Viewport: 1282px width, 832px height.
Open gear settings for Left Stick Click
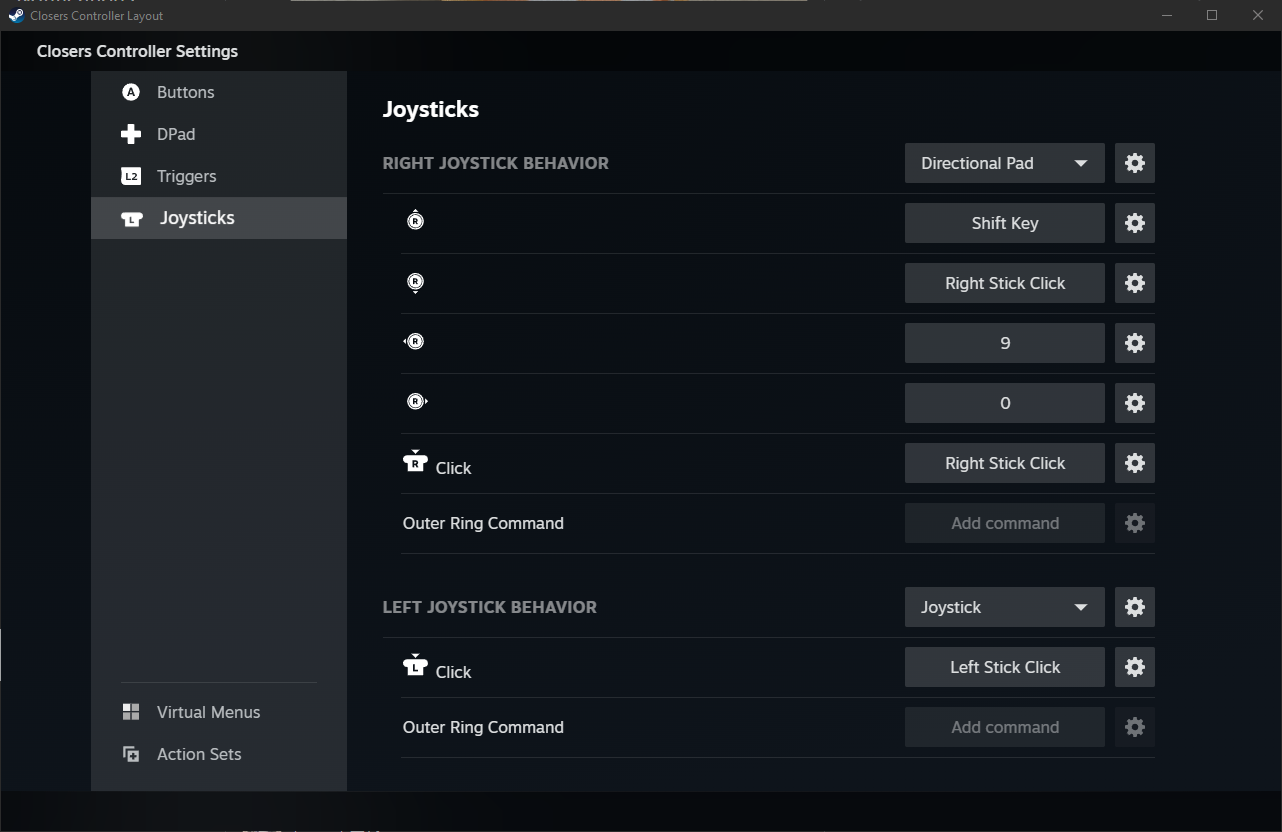[x=1134, y=667]
